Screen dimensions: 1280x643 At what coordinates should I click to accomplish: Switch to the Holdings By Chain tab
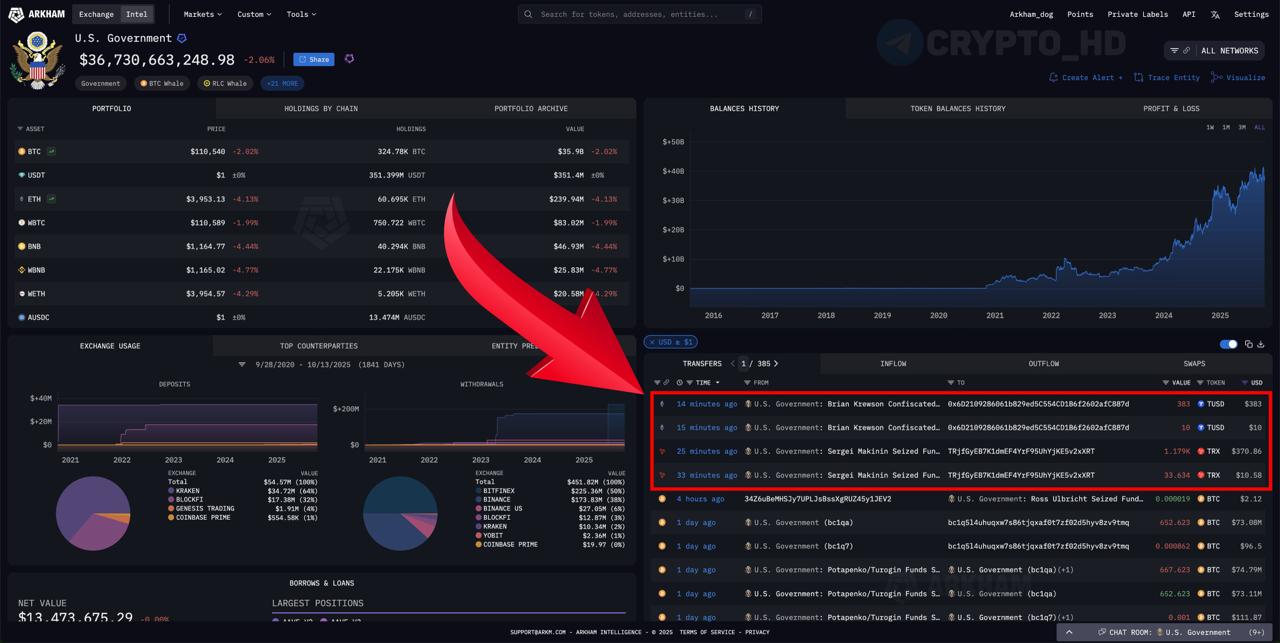point(321,108)
